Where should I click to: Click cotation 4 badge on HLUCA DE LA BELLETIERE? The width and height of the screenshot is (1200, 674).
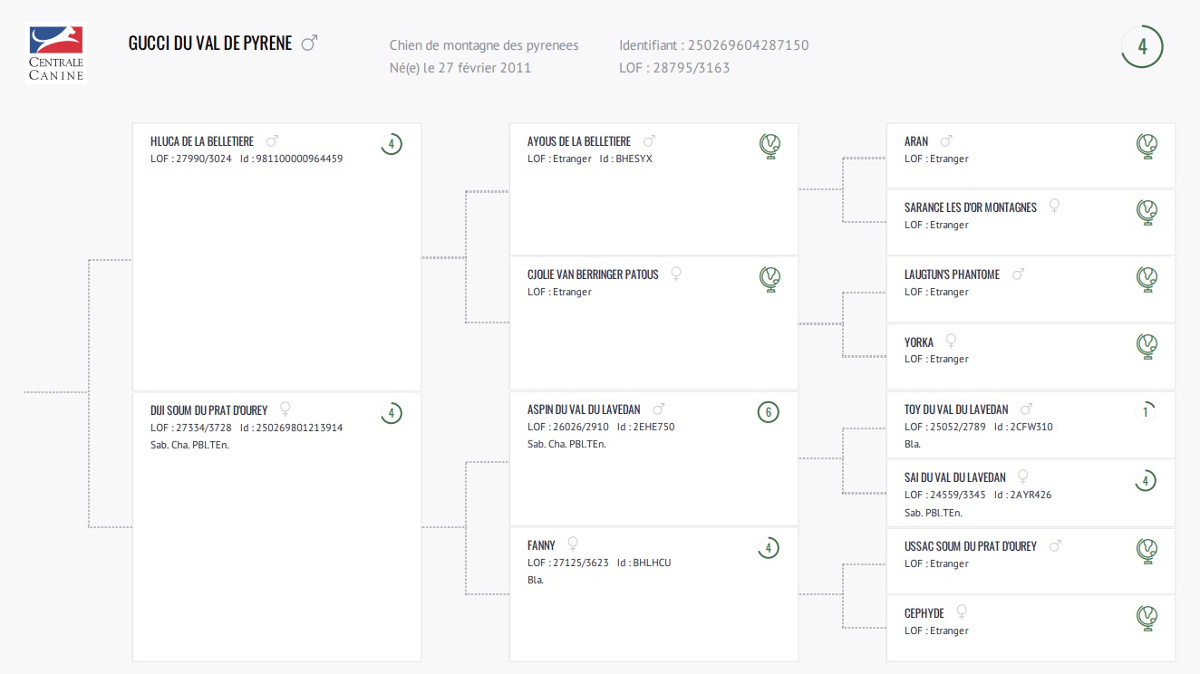[391, 144]
